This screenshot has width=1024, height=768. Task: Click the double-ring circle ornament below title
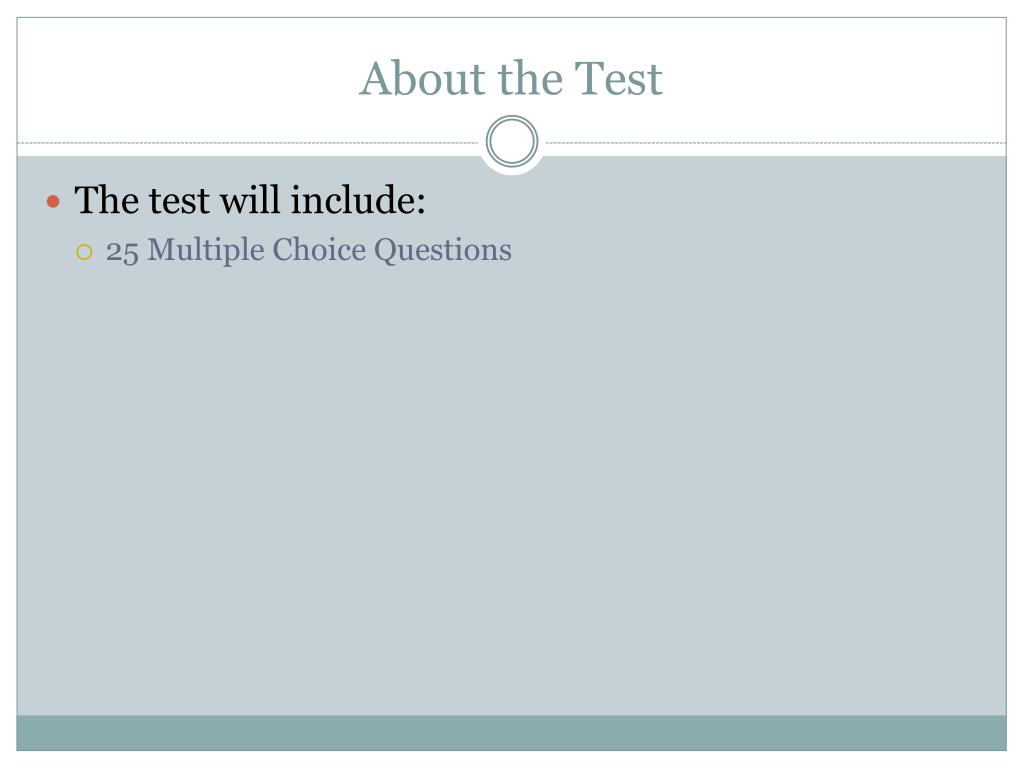(x=512, y=141)
